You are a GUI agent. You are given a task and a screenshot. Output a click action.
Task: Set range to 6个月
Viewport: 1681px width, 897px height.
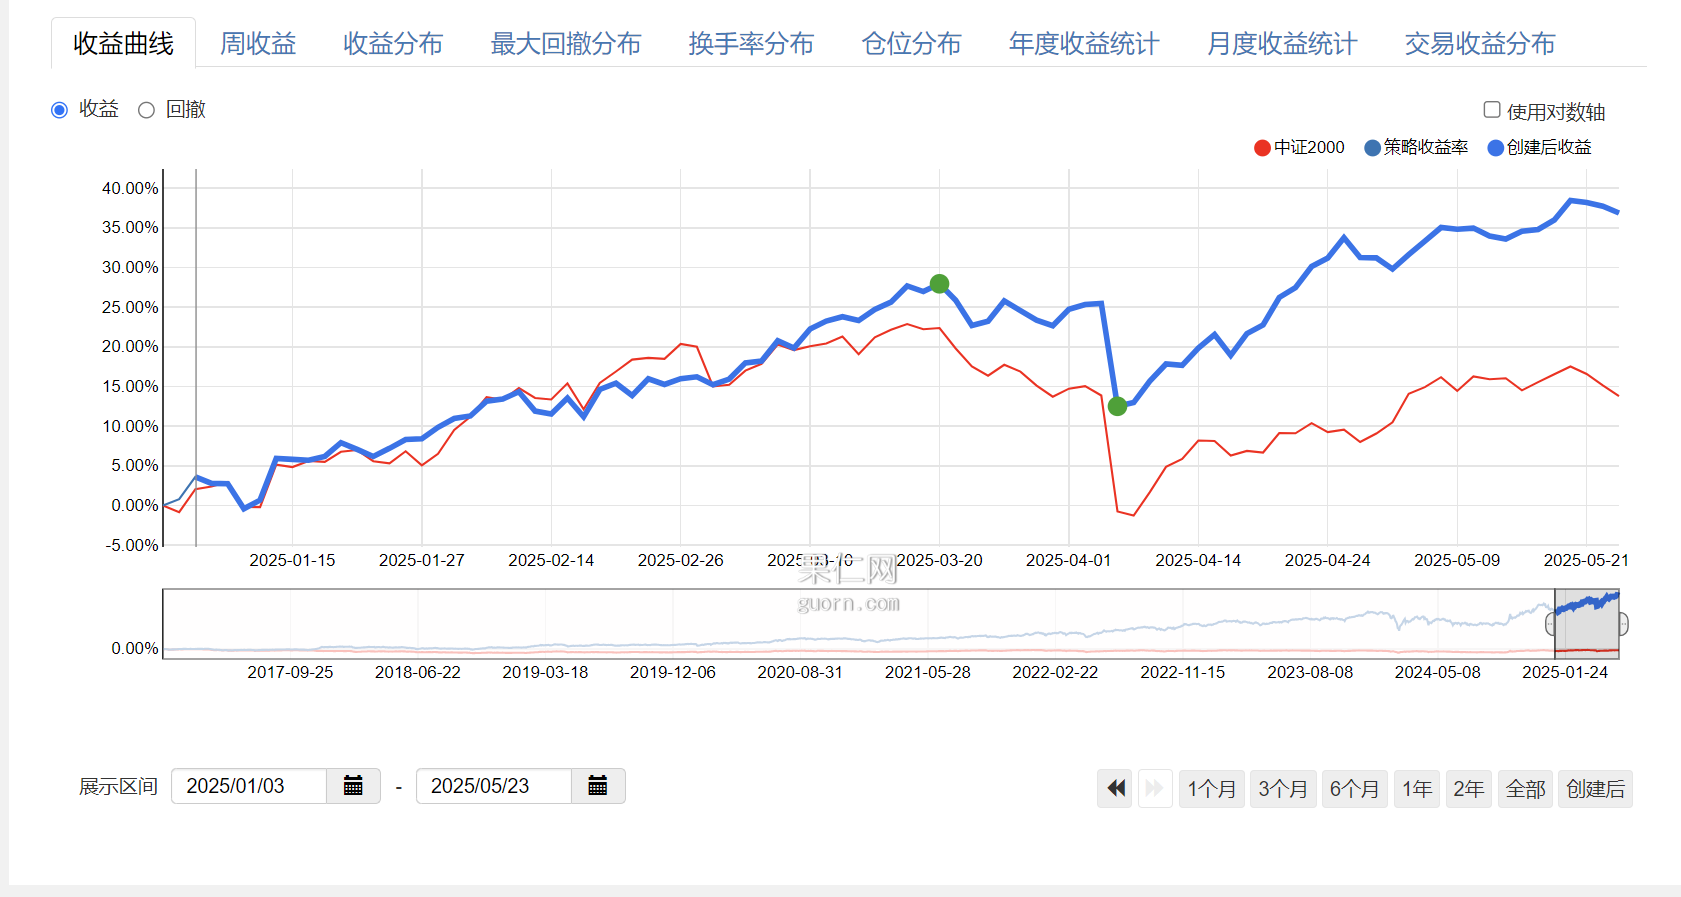(1354, 789)
